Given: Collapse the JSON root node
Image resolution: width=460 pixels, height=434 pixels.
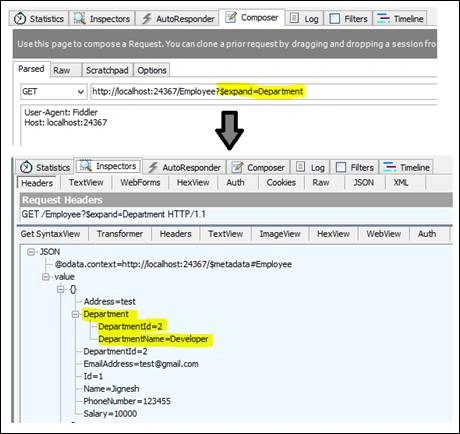Looking at the screenshot, I should tap(31, 252).
